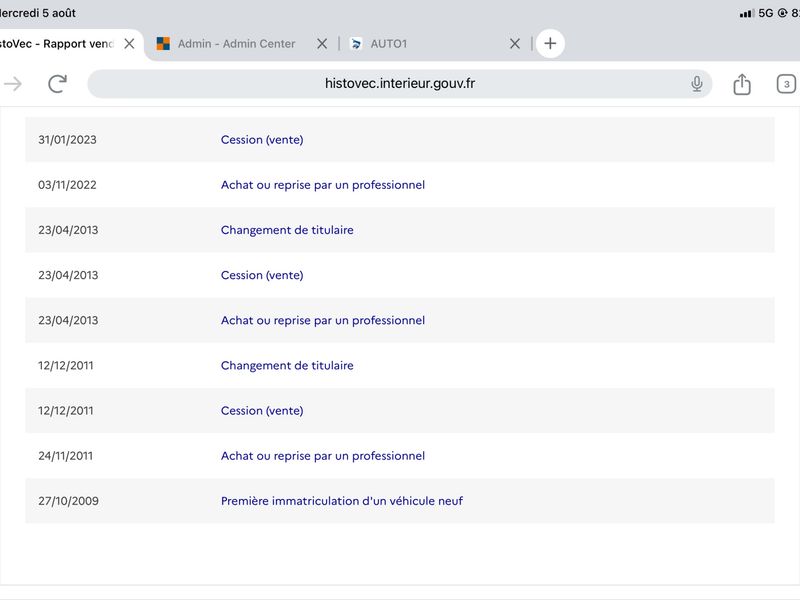
Task: Click 'Cession (vente)' in the 23/04/2013 row
Action: (262, 275)
